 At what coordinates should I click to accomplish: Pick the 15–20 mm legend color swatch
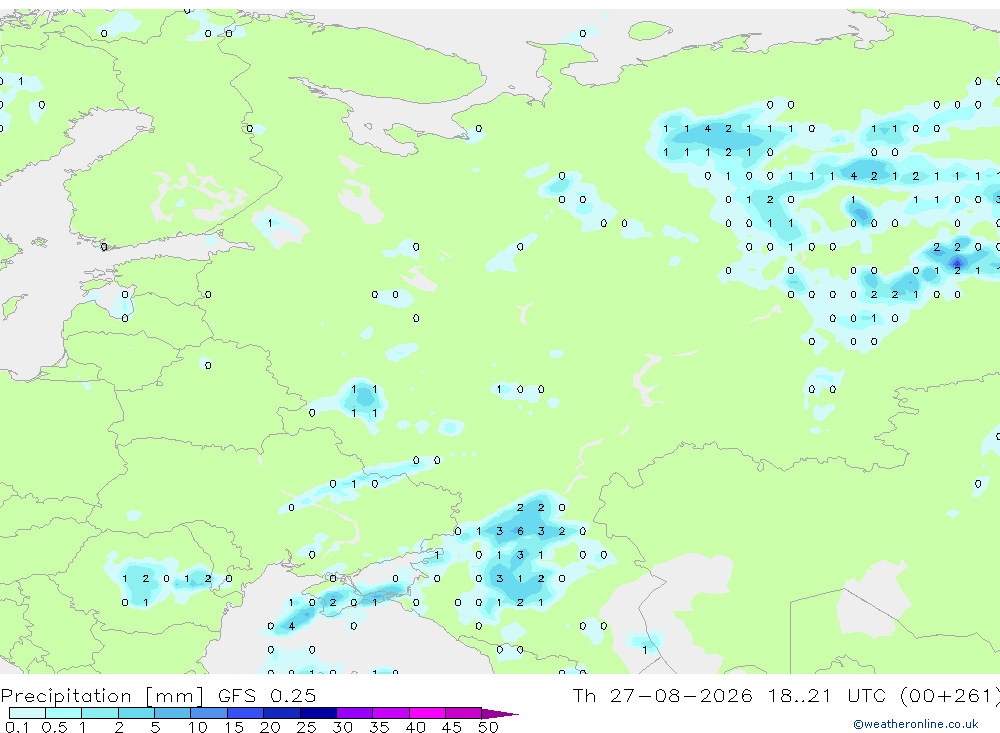pos(246,713)
